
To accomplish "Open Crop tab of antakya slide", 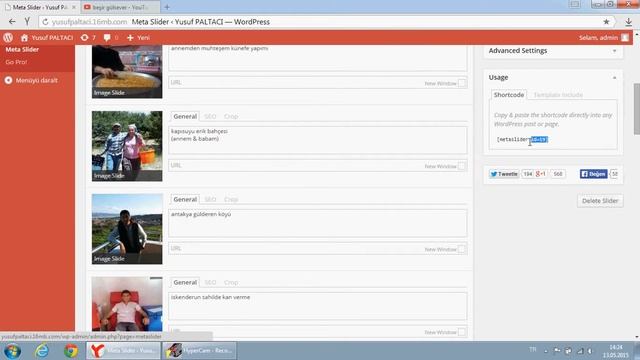I will click(x=231, y=200).
